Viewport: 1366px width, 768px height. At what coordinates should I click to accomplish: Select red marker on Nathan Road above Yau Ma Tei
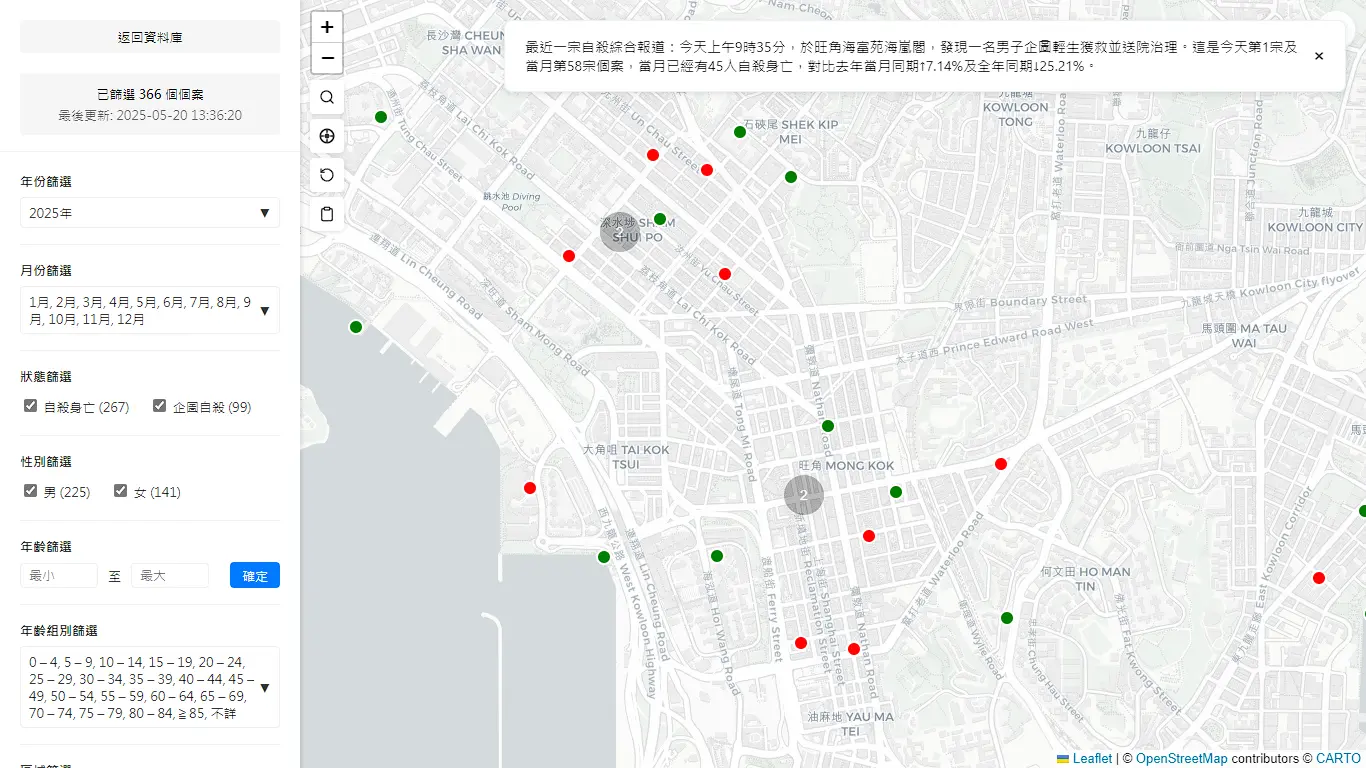click(x=854, y=649)
